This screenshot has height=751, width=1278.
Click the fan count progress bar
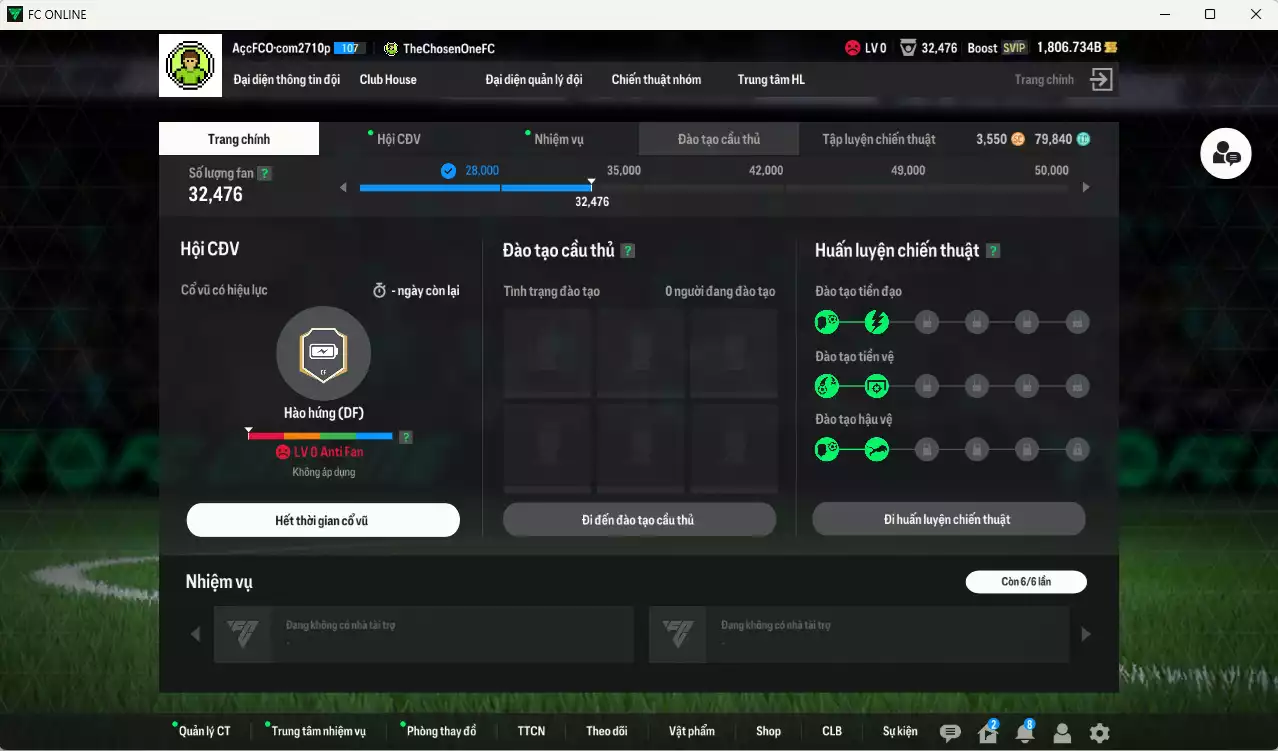(475, 187)
